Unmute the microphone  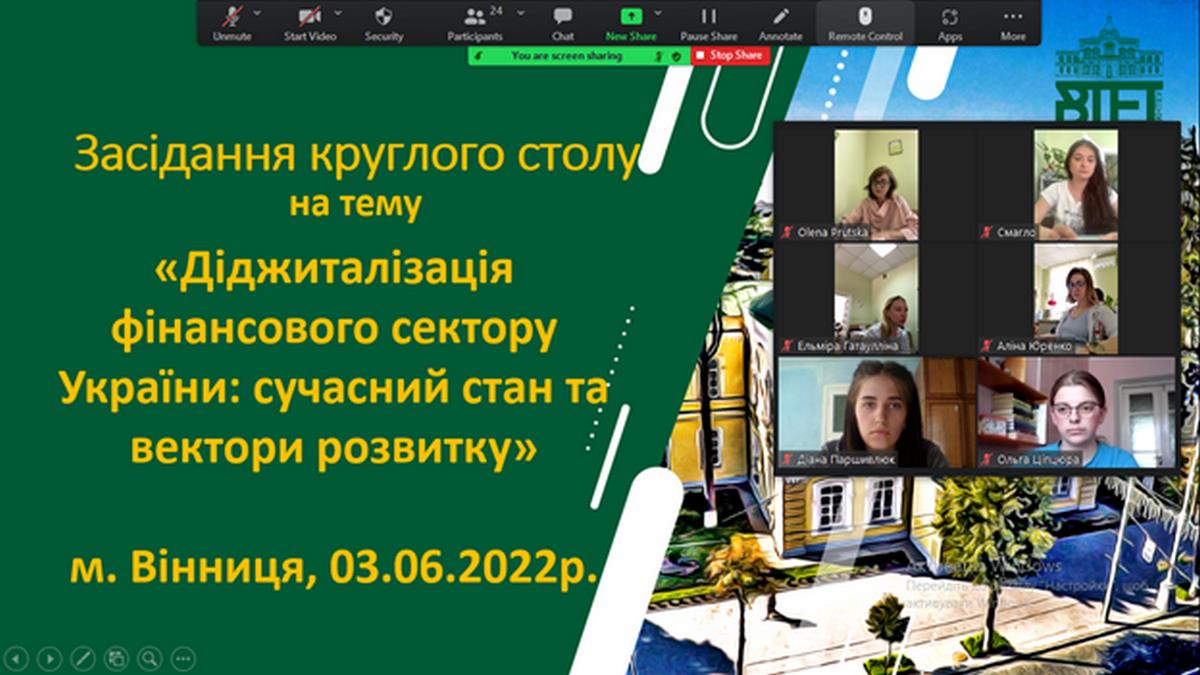[x=232, y=22]
